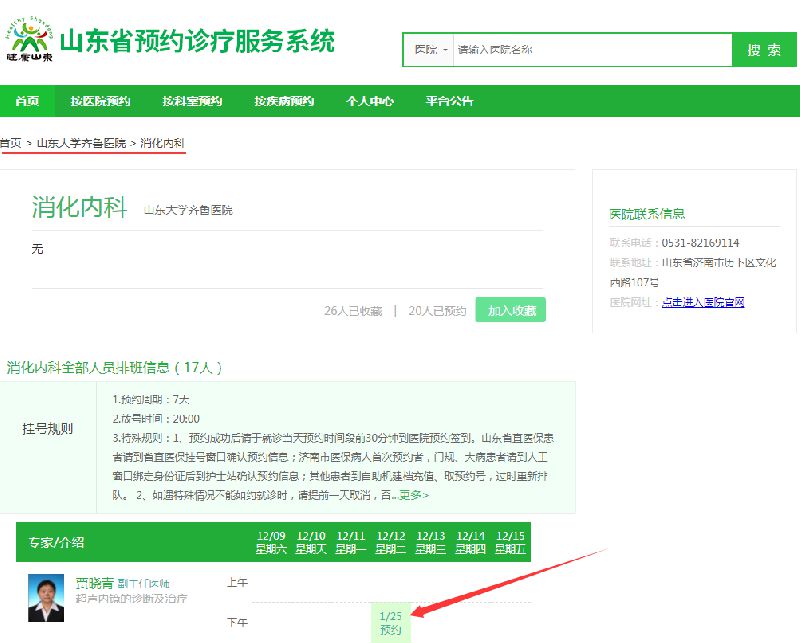Expand registration rules with 更多 link

point(414,495)
